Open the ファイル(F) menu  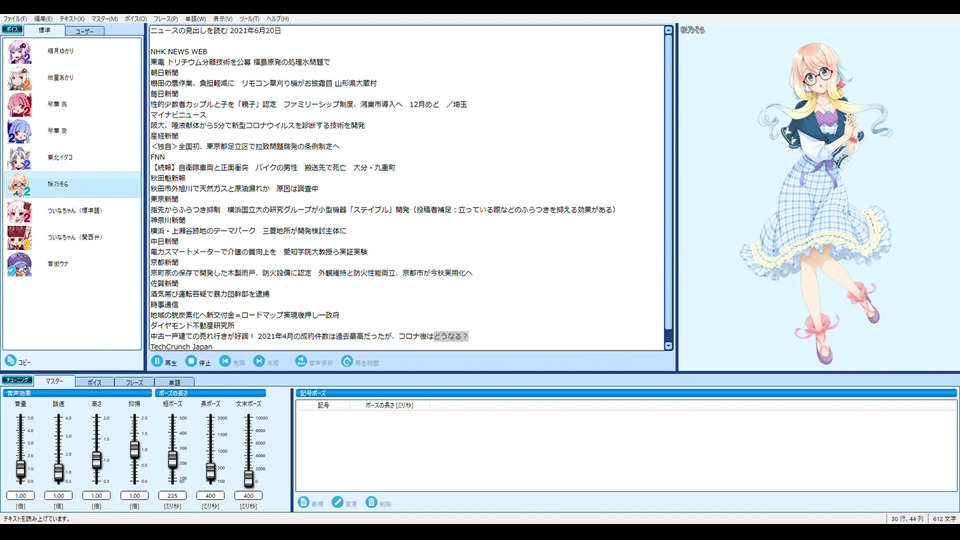tap(15, 19)
